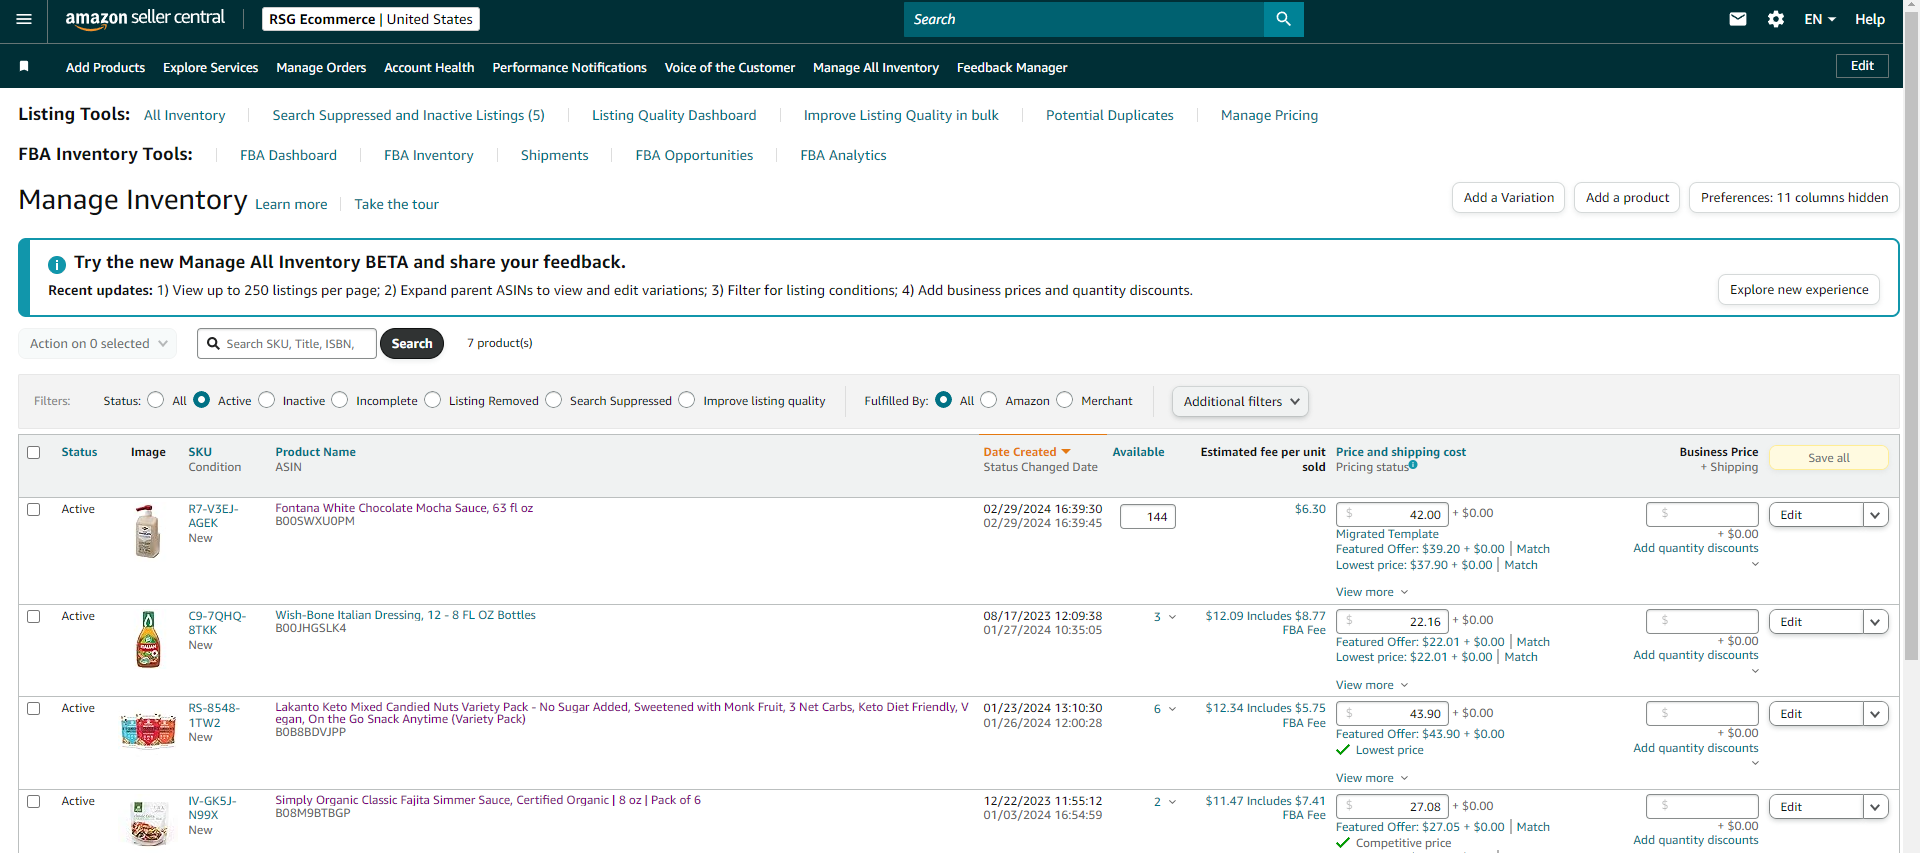Click the Add a product button
Image resolution: width=1920 pixels, height=853 pixels.
1627,197
